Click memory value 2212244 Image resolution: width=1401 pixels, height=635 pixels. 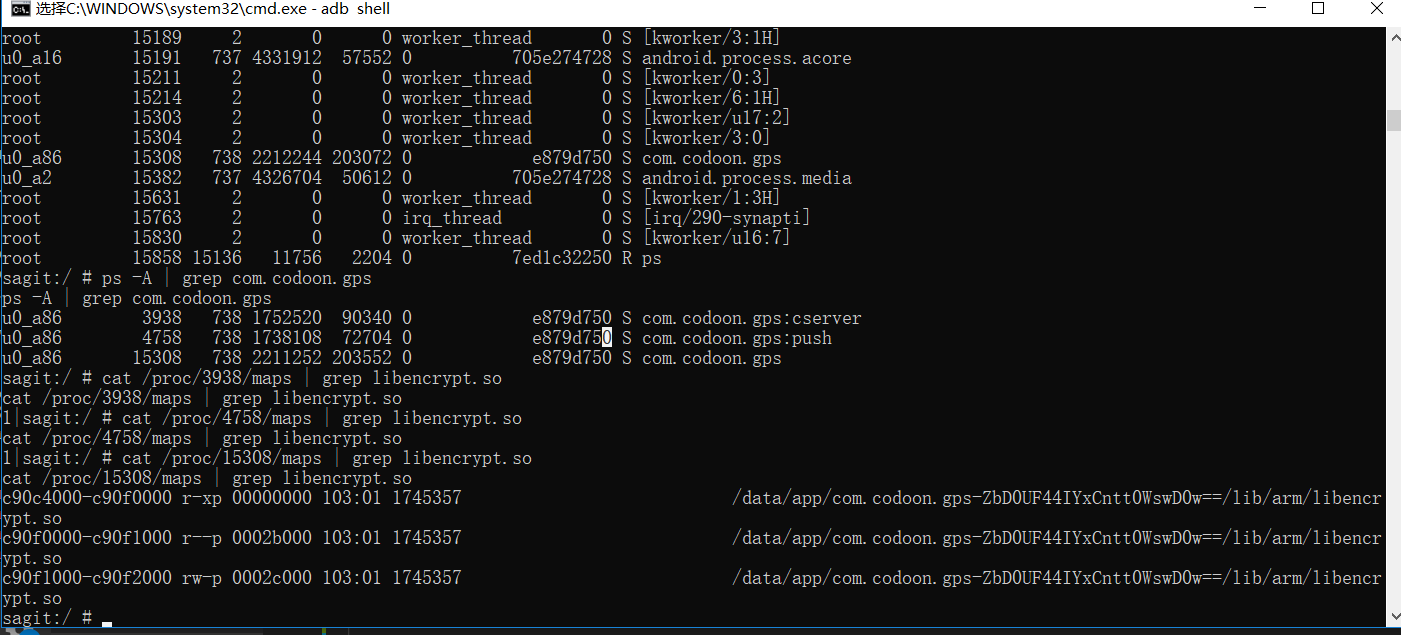287,158
